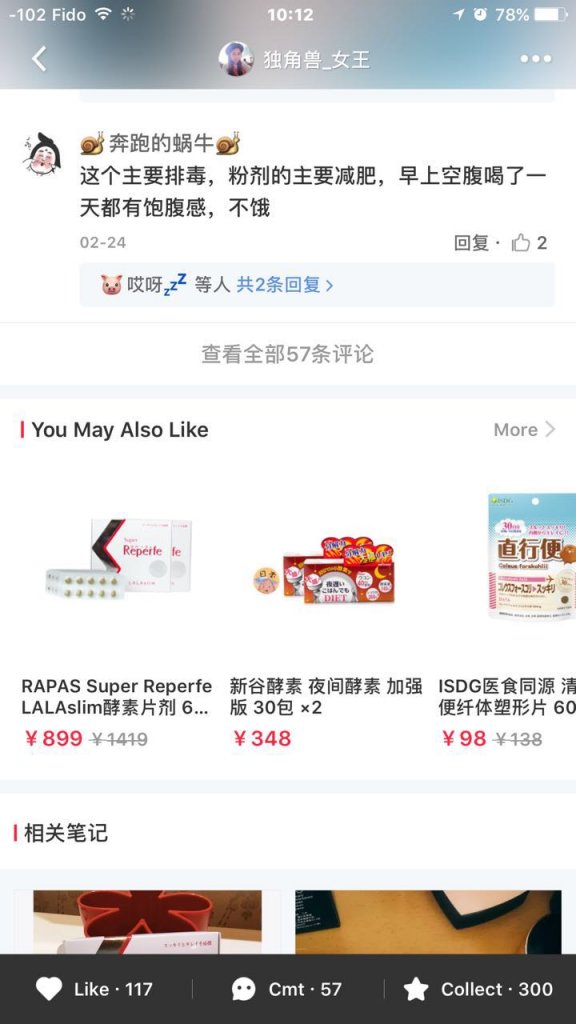Expand the 共2条回复 replies link
Viewport: 576px width, 1024px height.
pos(285,285)
